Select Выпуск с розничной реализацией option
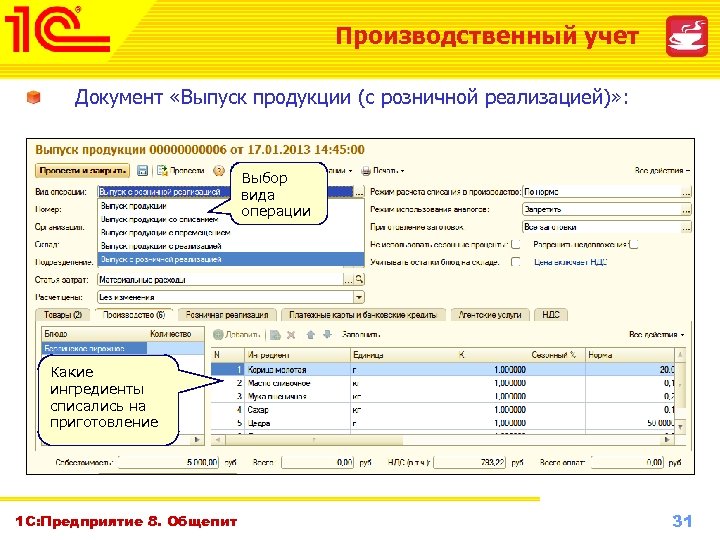720x540 pixels. (x=231, y=259)
